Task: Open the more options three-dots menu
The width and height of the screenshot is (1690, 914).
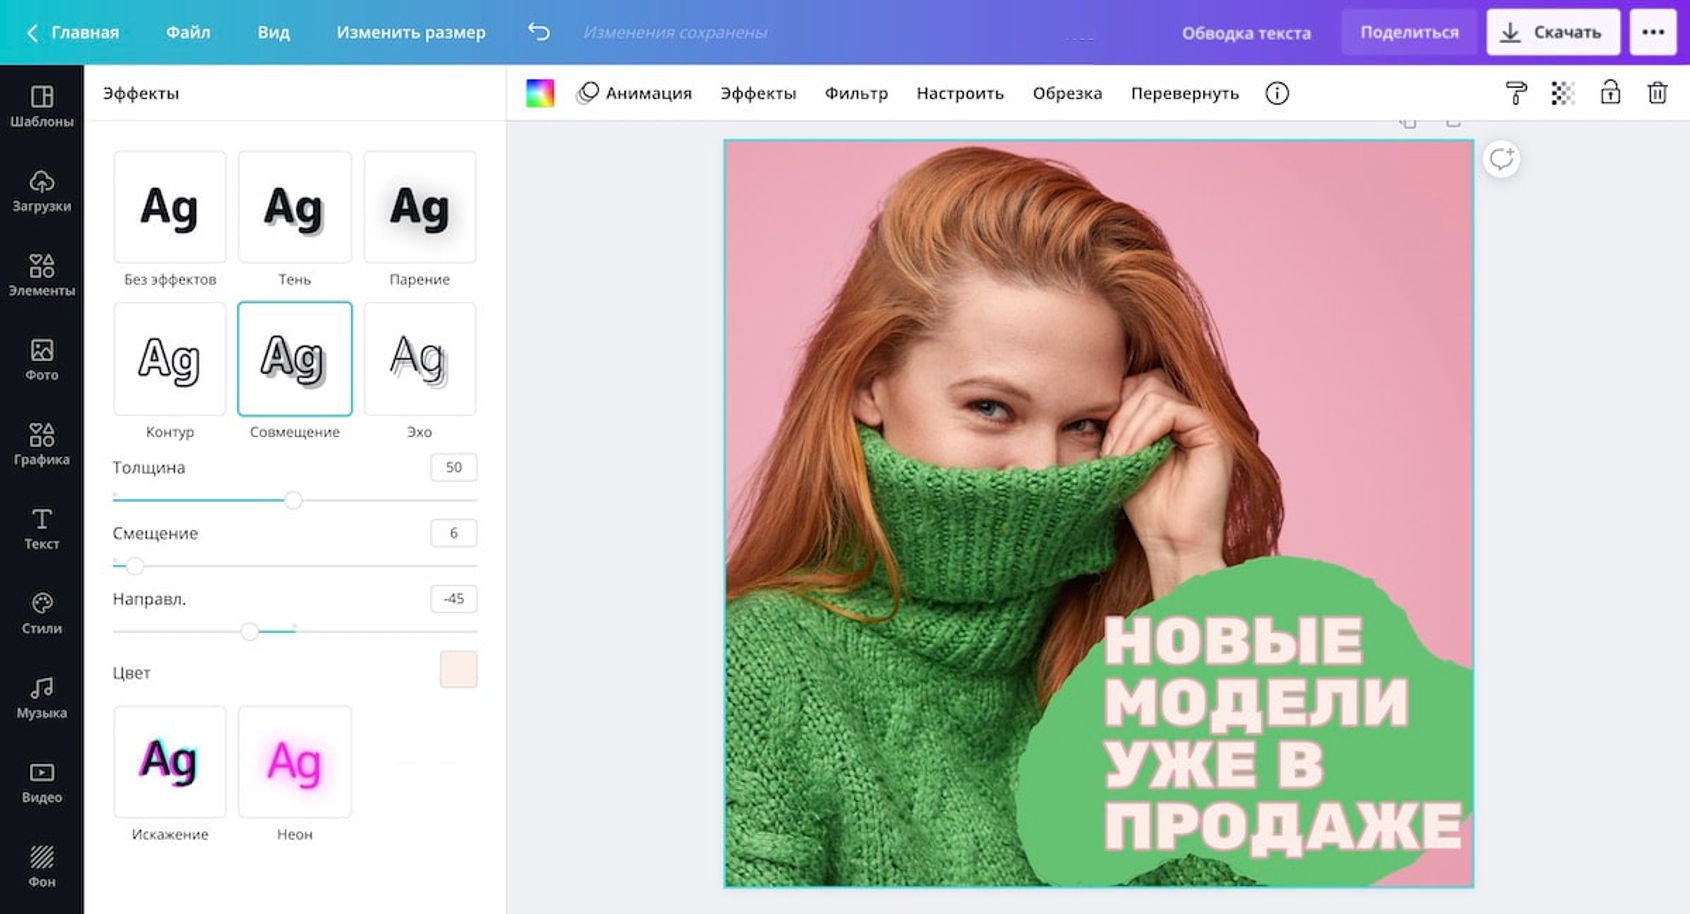Action: coord(1653,32)
